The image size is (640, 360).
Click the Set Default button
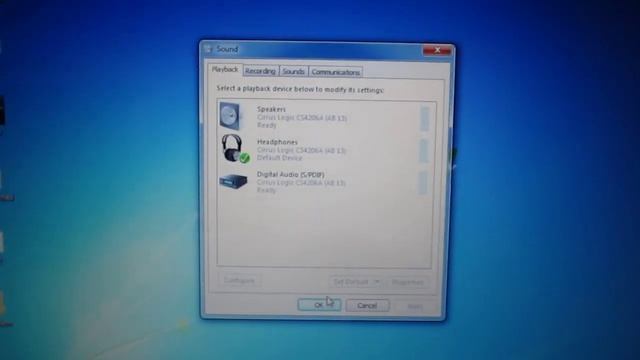click(351, 282)
